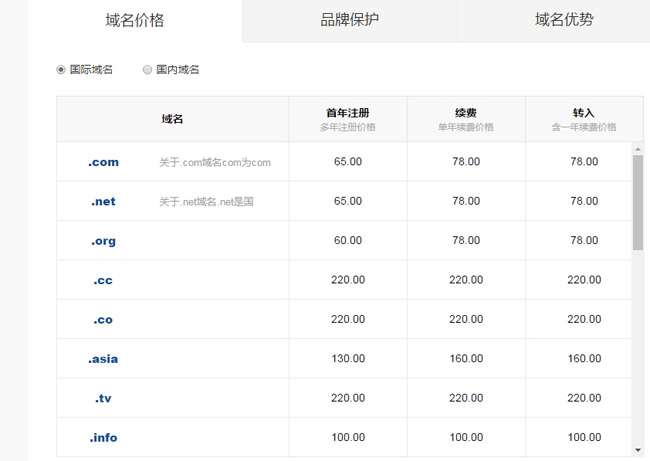Click the scrollbar down arrow
This screenshot has height=461, width=650.
(x=638, y=450)
